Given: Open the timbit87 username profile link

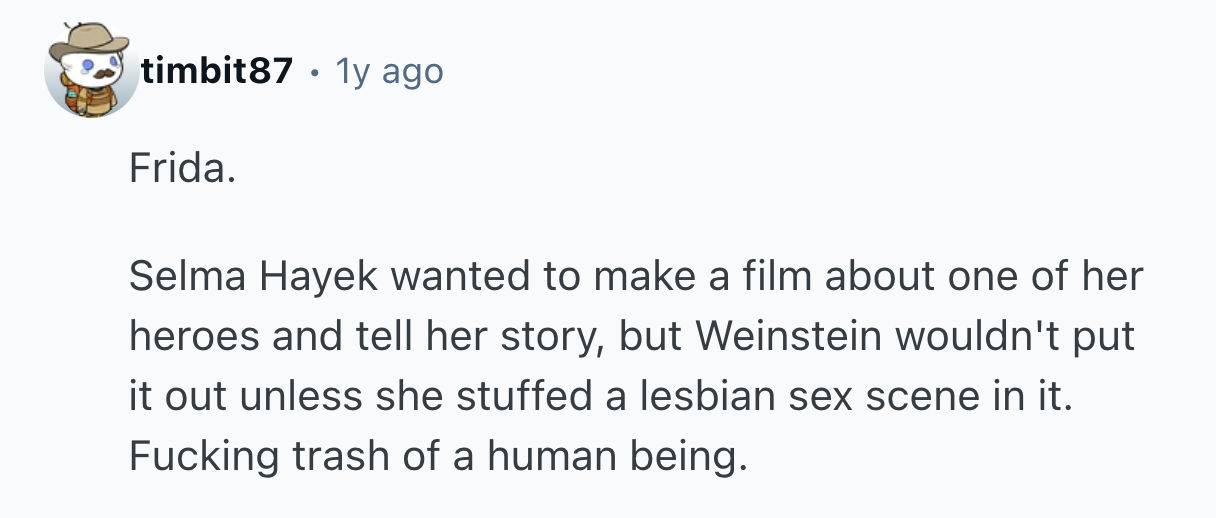Looking at the screenshot, I should click(x=217, y=71).
